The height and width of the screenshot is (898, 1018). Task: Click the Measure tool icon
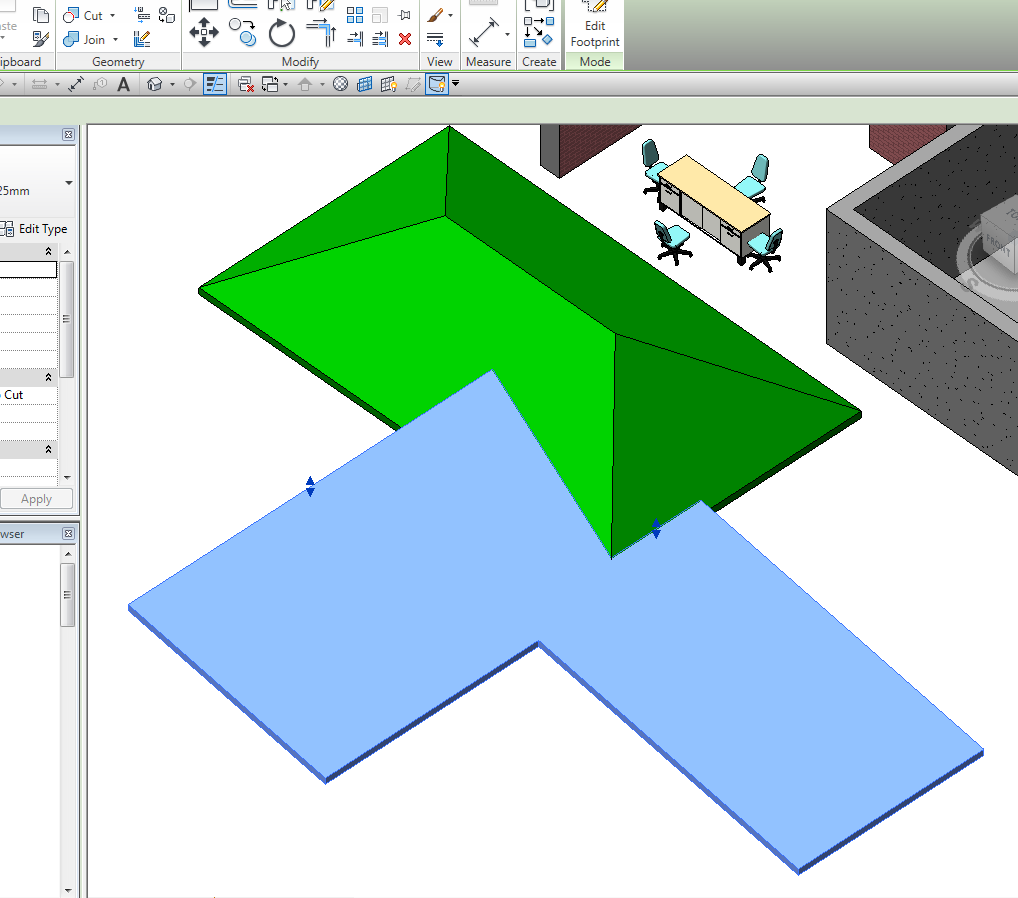pos(484,32)
